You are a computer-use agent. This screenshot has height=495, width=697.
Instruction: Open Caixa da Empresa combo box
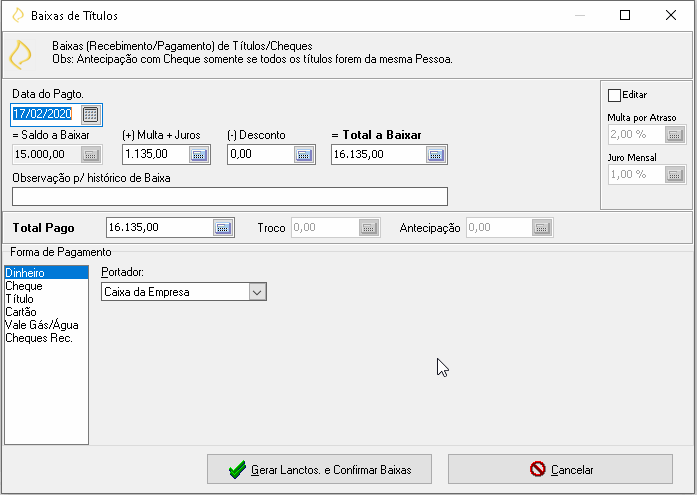[x=184, y=292]
